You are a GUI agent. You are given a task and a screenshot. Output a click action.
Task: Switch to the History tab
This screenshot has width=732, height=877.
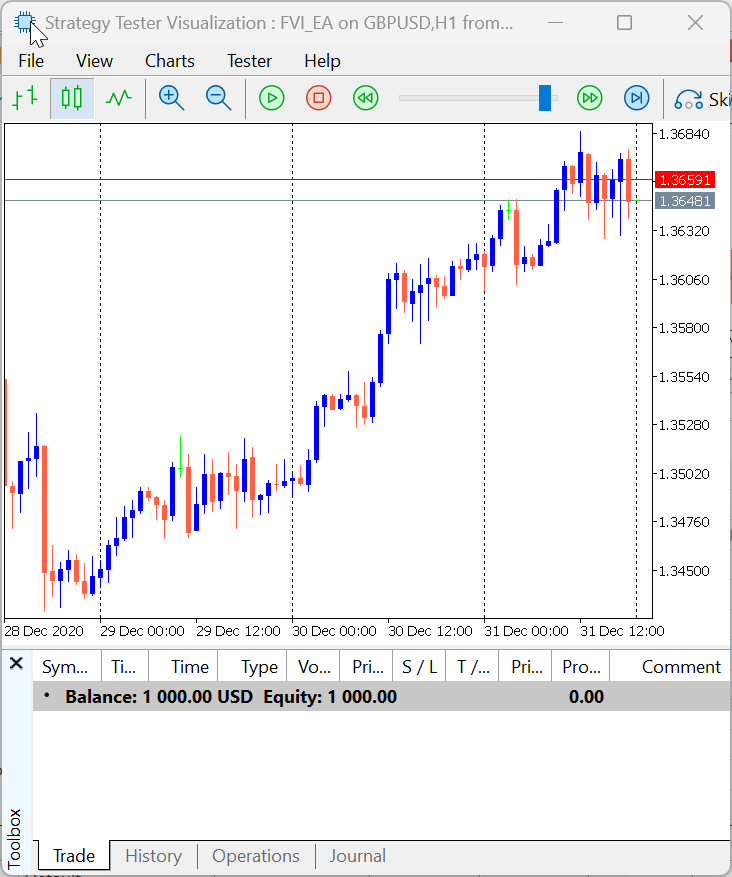[x=153, y=856]
